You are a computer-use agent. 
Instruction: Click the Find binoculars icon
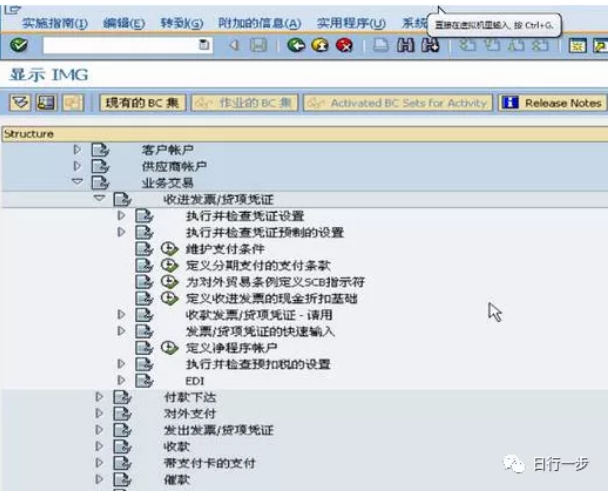tap(405, 46)
